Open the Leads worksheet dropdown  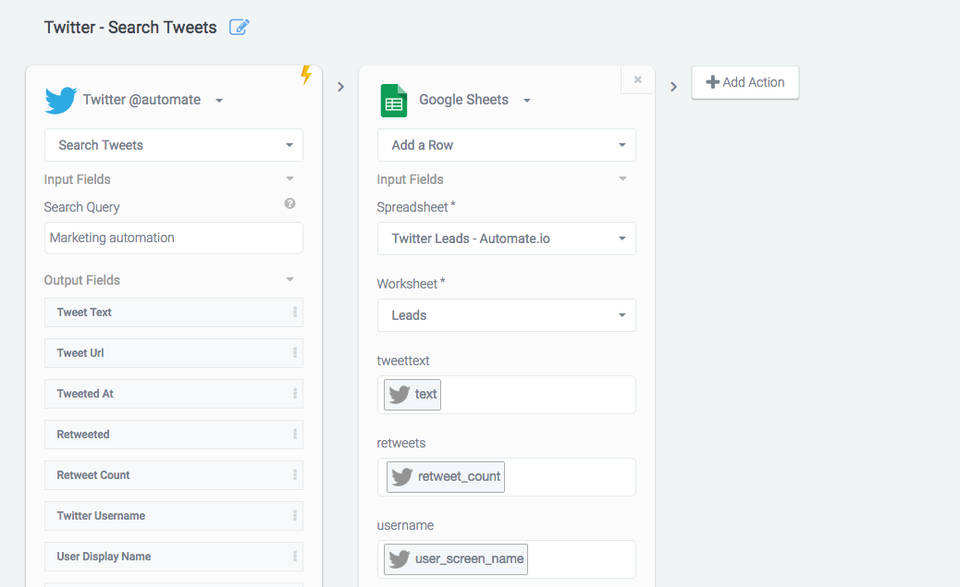[x=506, y=315]
